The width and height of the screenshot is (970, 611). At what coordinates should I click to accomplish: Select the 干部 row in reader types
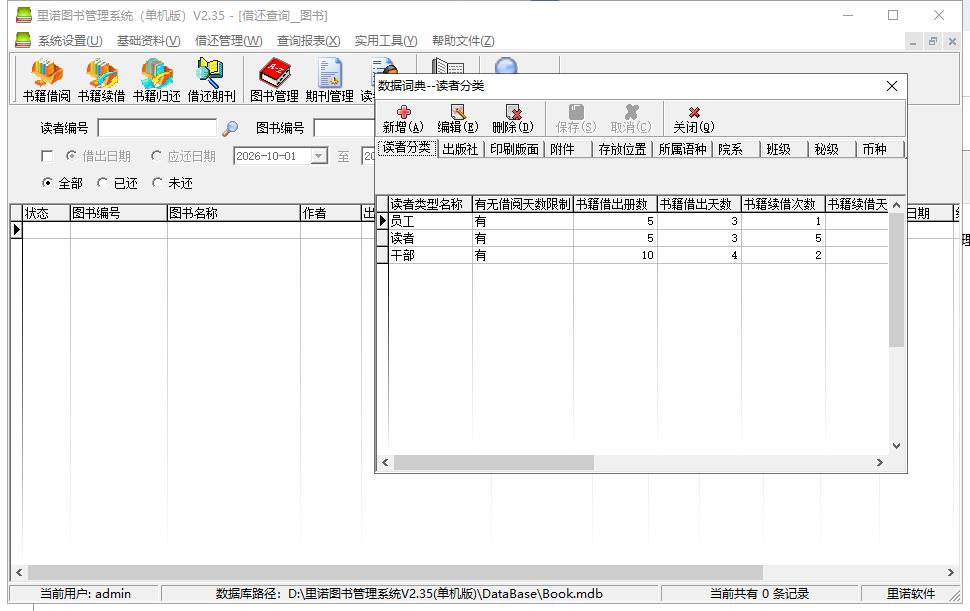click(x=632, y=255)
